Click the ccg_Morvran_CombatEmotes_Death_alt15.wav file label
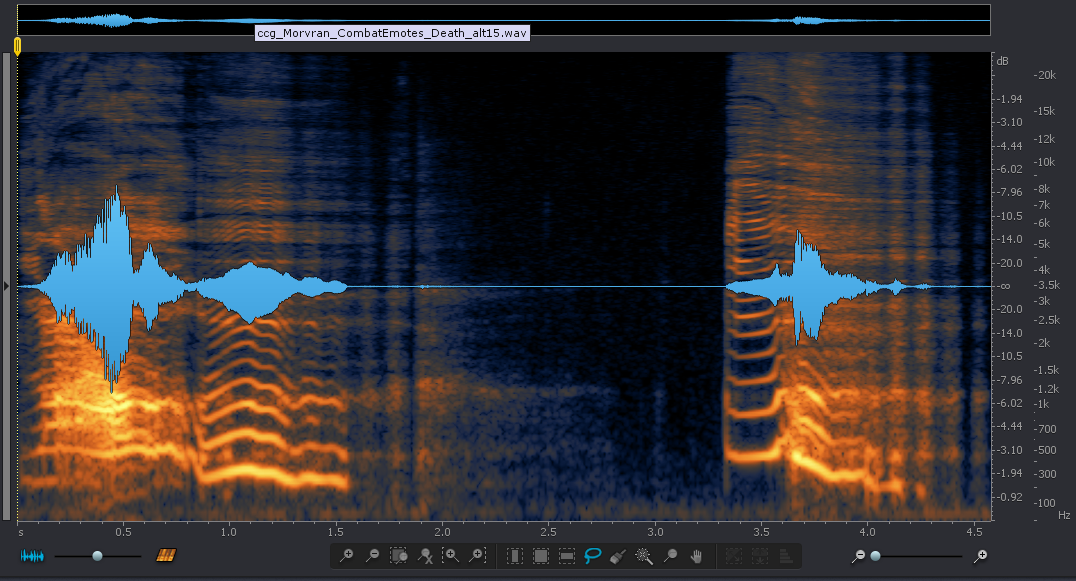The height and width of the screenshot is (581, 1076). click(x=392, y=33)
